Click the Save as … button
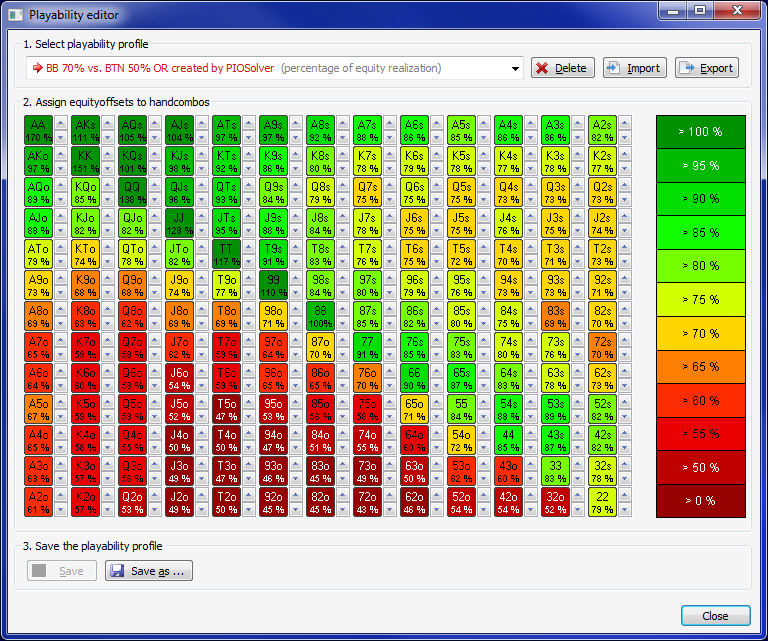Screen dimensions: 768x641 (149, 571)
